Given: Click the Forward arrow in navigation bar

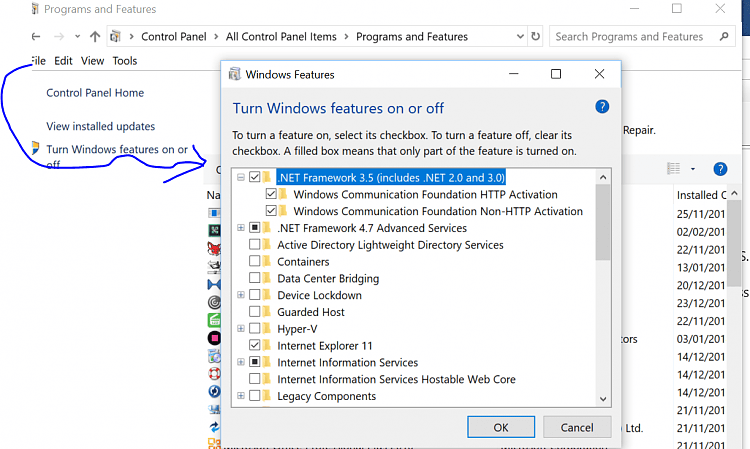Looking at the screenshot, I should 59,37.
